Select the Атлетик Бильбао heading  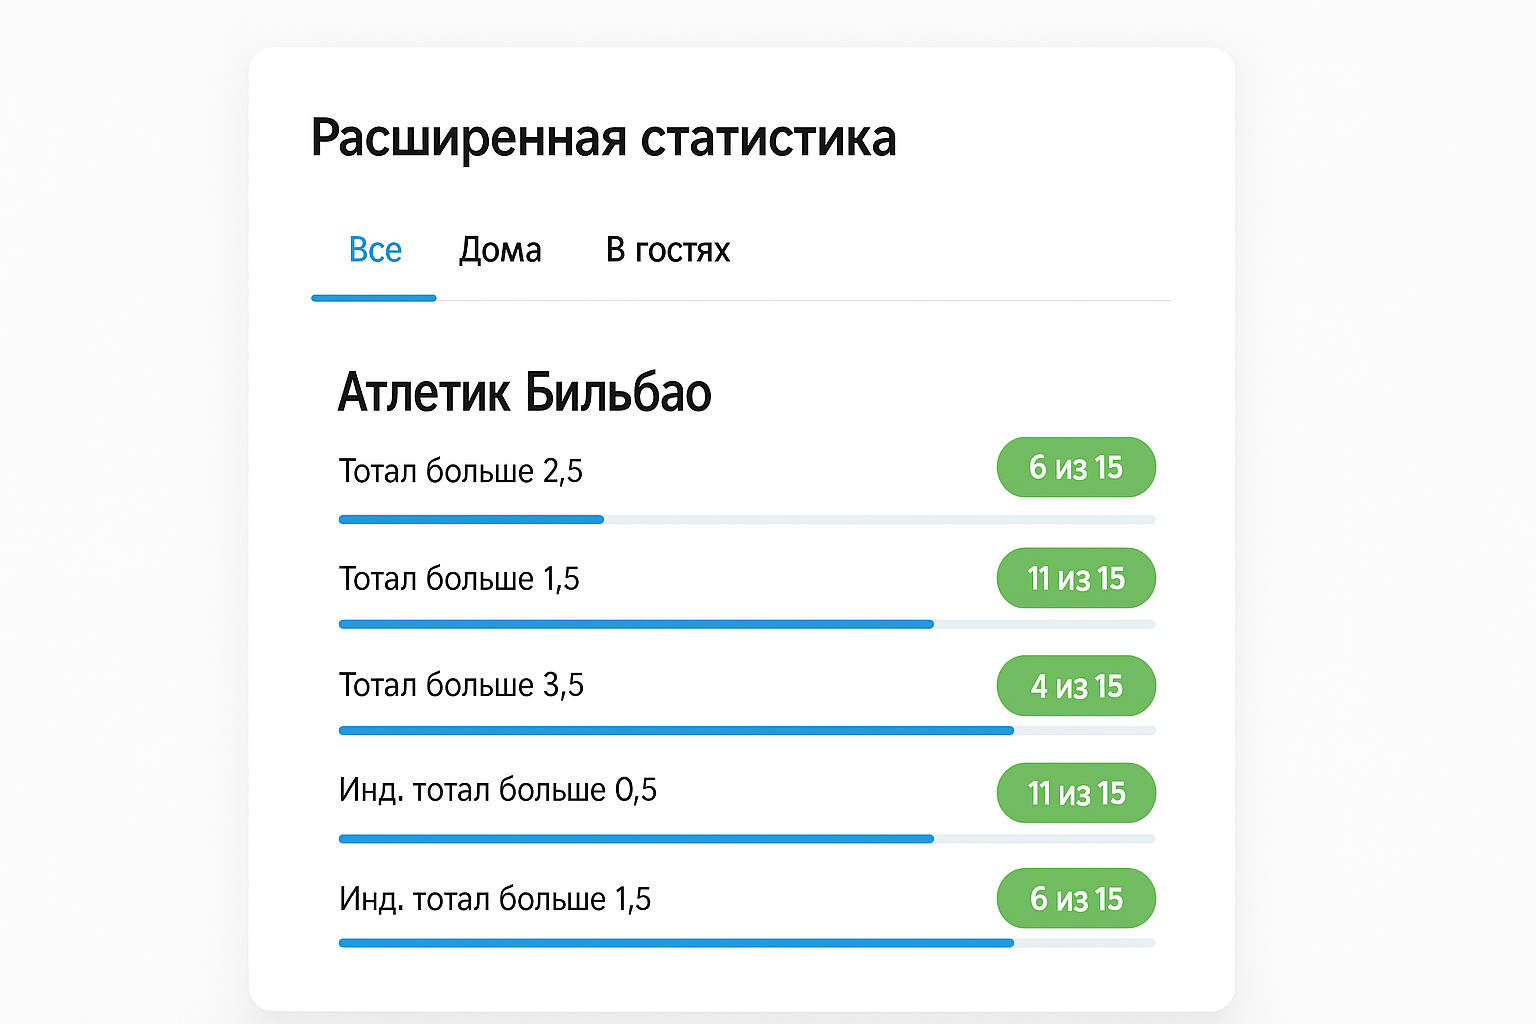click(x=525, y=393)
